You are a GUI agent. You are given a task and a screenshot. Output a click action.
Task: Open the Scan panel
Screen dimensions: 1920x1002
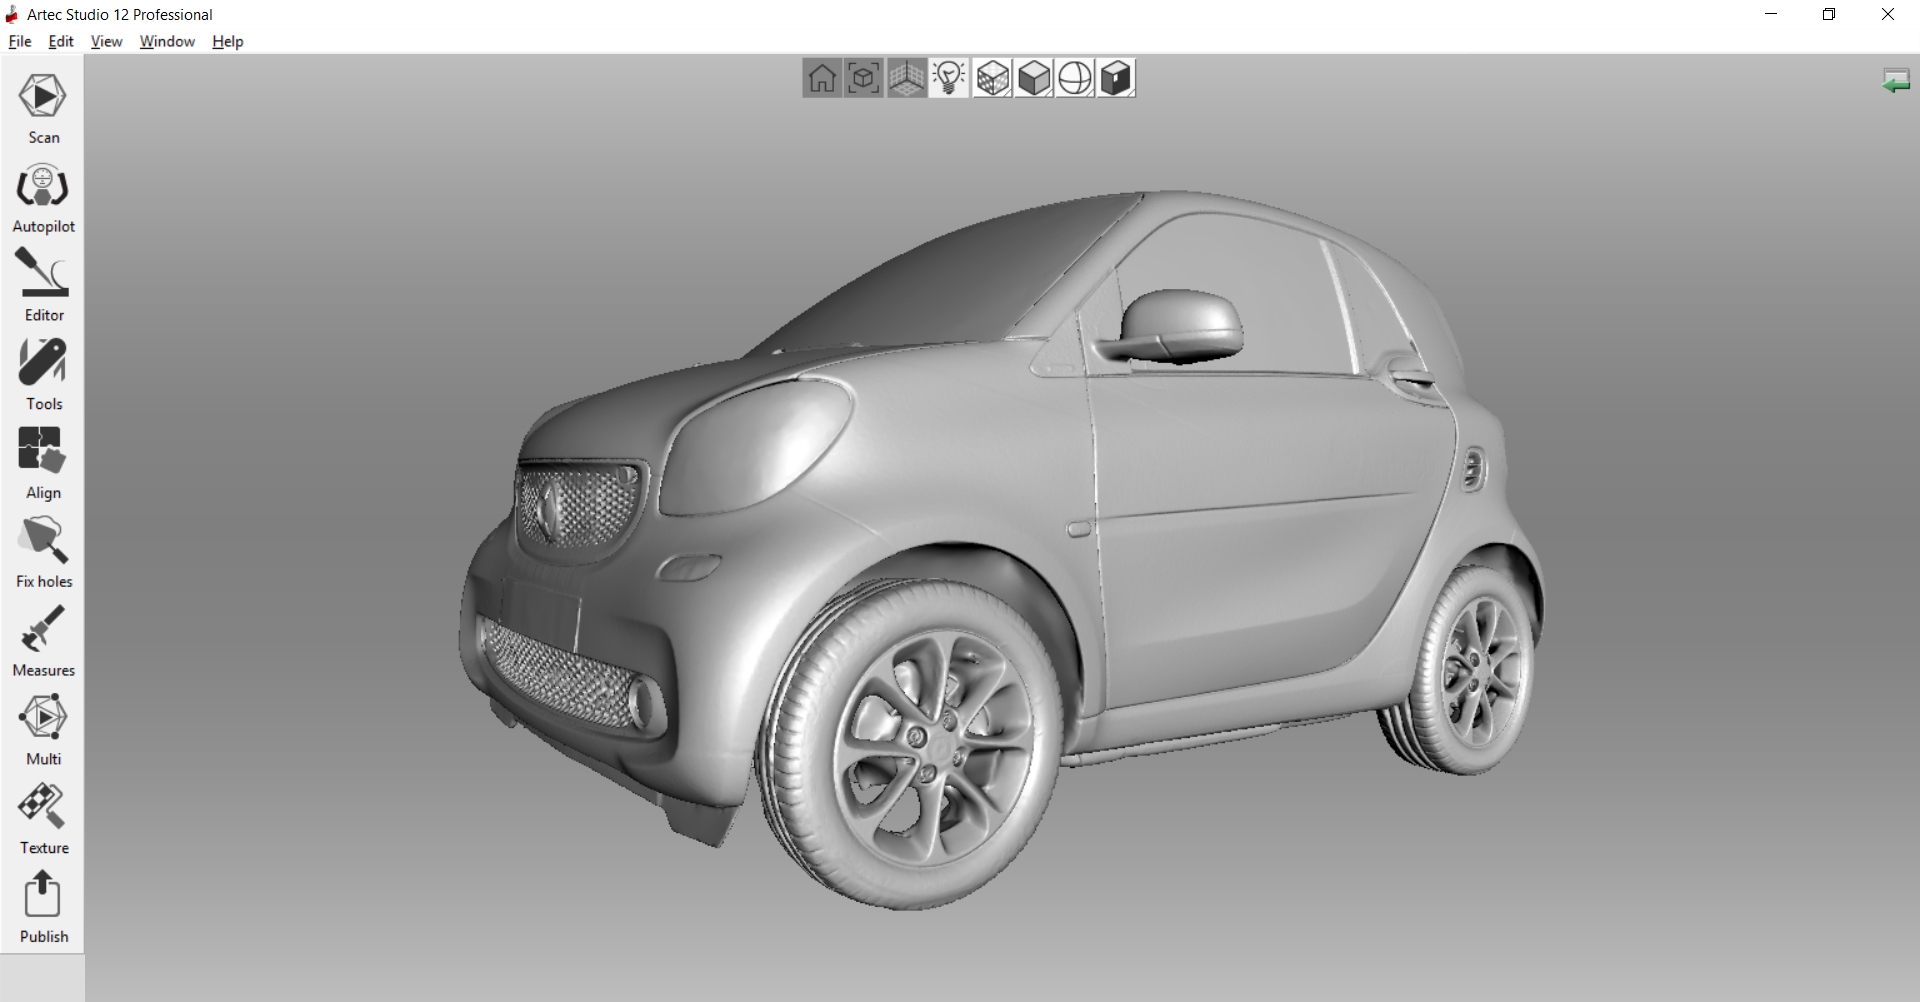click(42, 108)
